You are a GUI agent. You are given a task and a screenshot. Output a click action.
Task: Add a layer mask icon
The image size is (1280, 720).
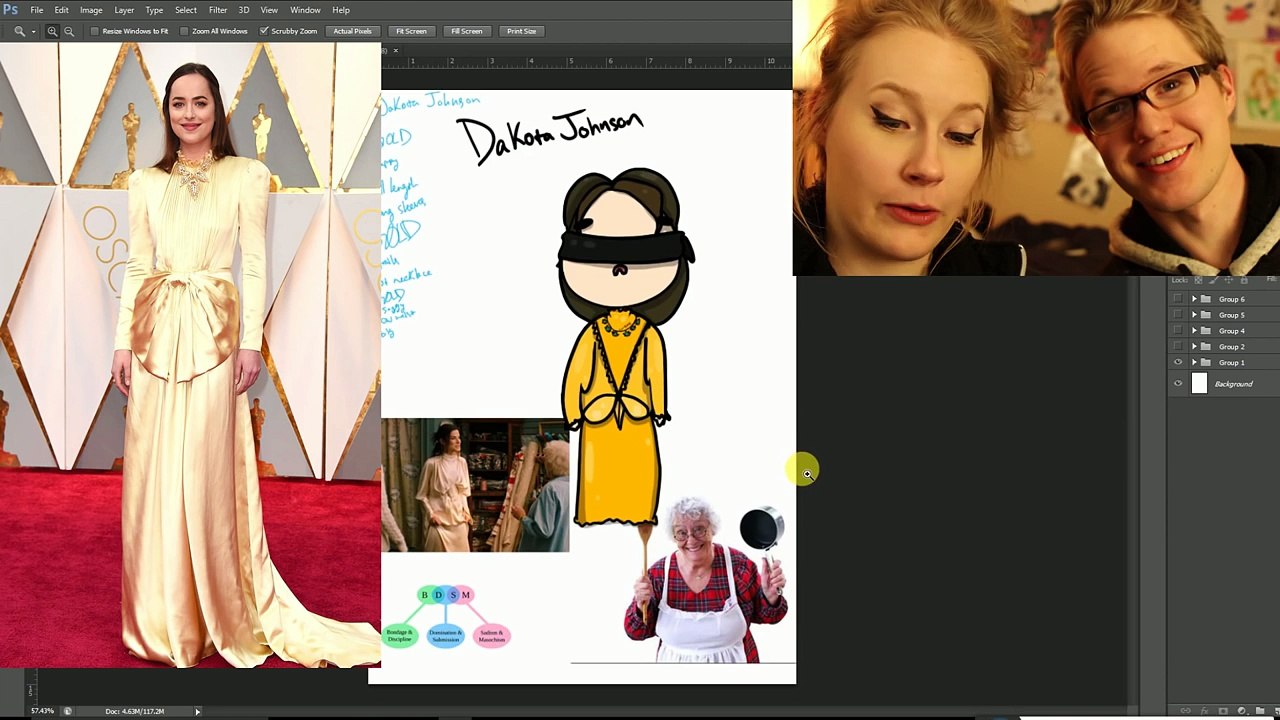coord(1223,711)
